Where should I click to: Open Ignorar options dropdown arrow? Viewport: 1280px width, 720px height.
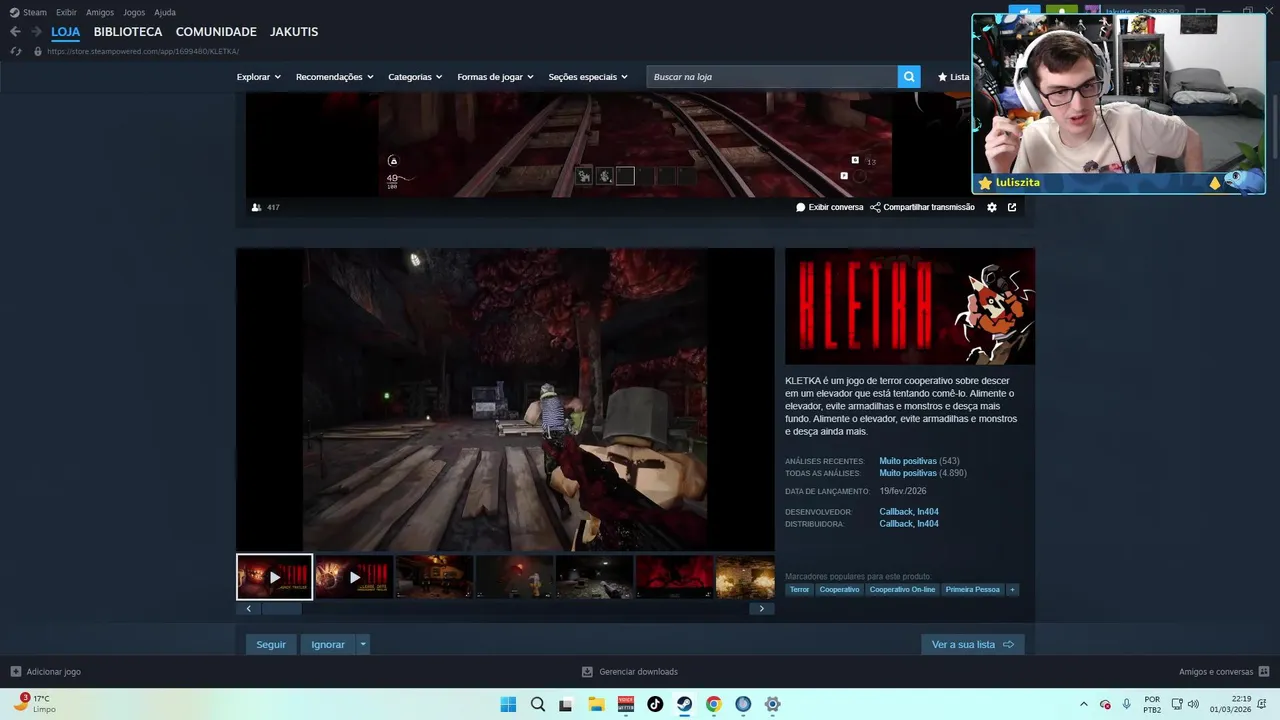click(363, 645)
